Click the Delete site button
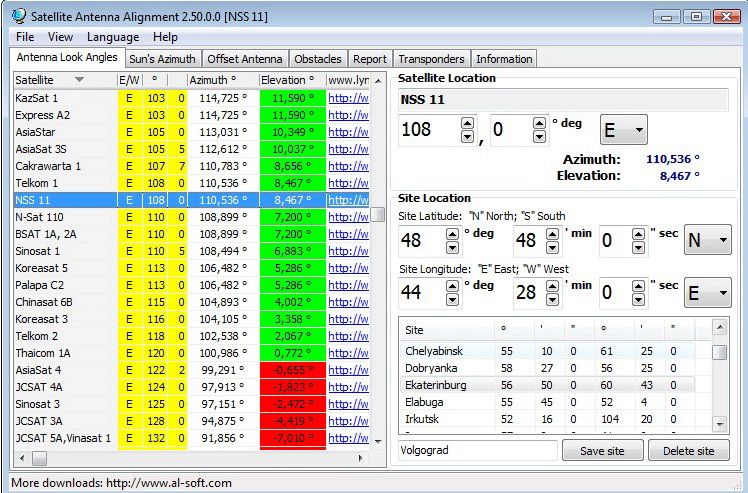Image resolution: width=748 pixels, height=493 pixels. [x=688, y=451]
